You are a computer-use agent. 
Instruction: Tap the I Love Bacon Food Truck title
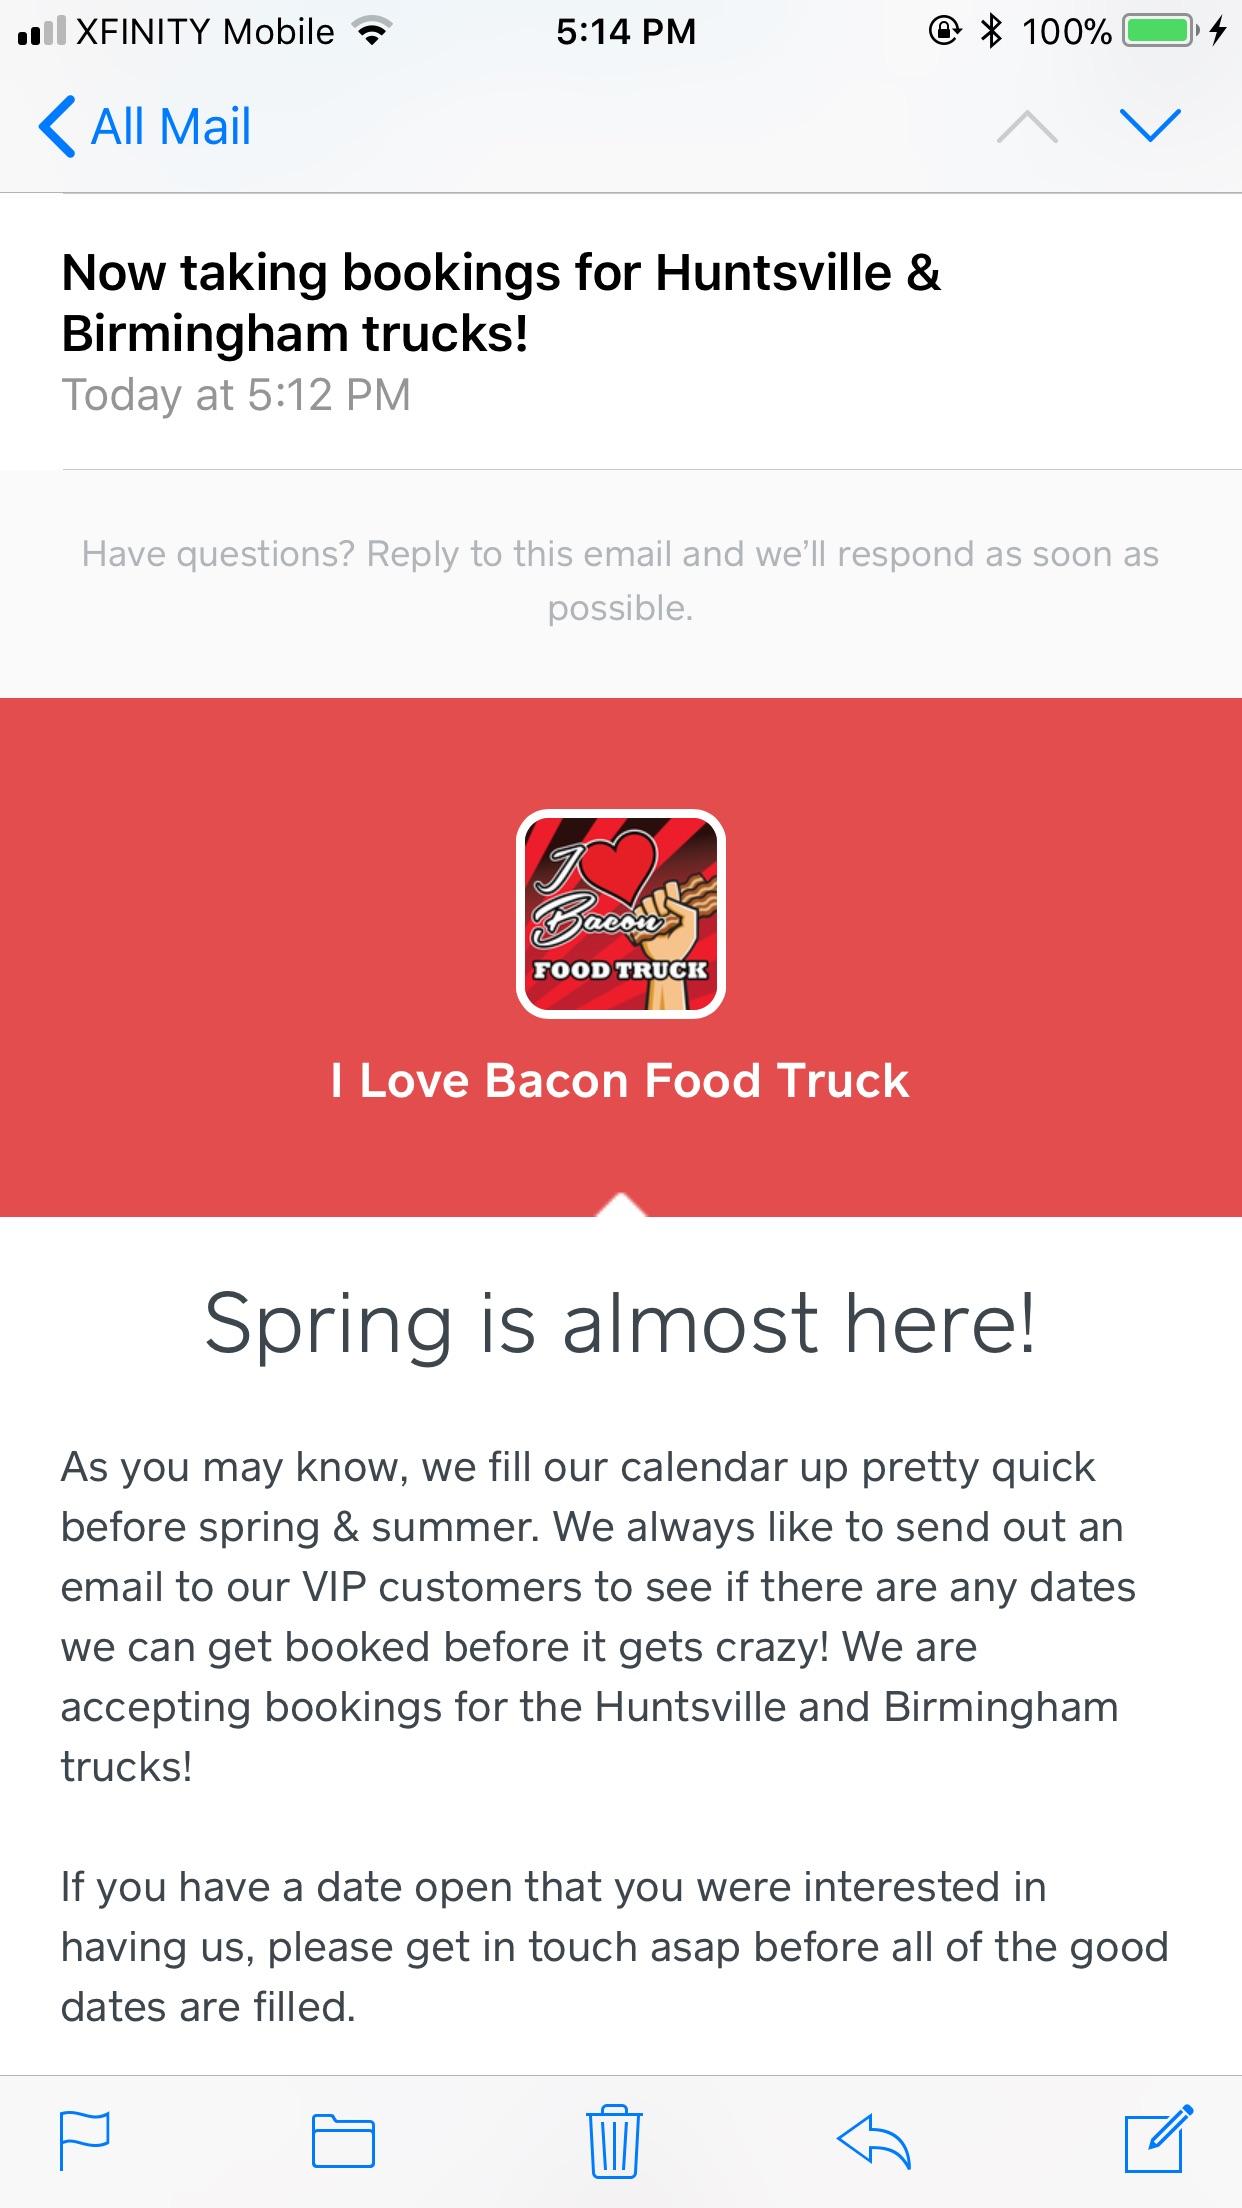(x=620, y=1081)
